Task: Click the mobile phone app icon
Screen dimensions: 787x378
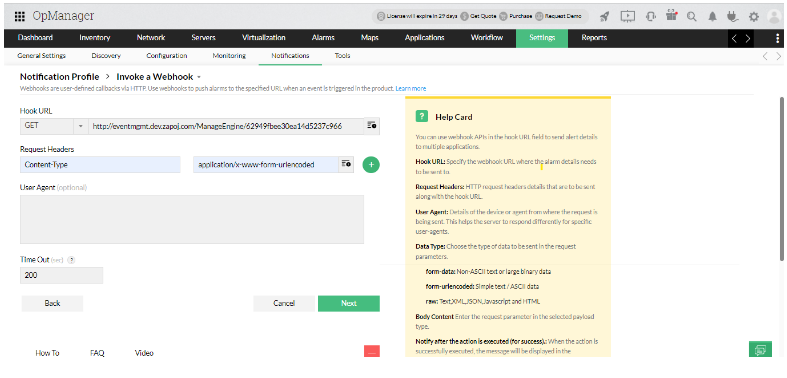Action: tap(651, 17)
